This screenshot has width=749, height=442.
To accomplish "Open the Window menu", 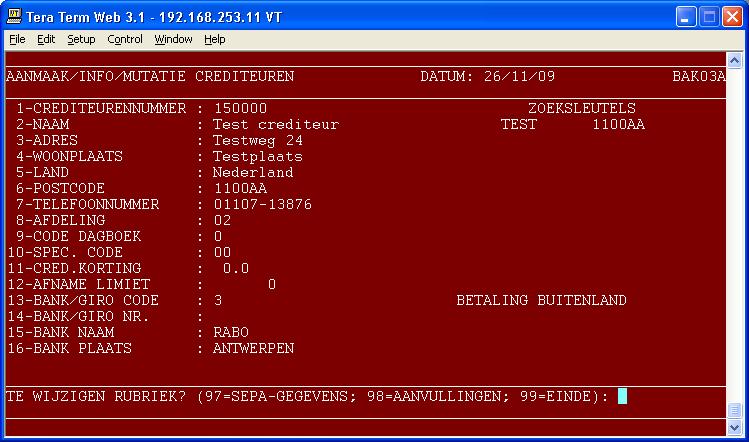I will (173, 39).
